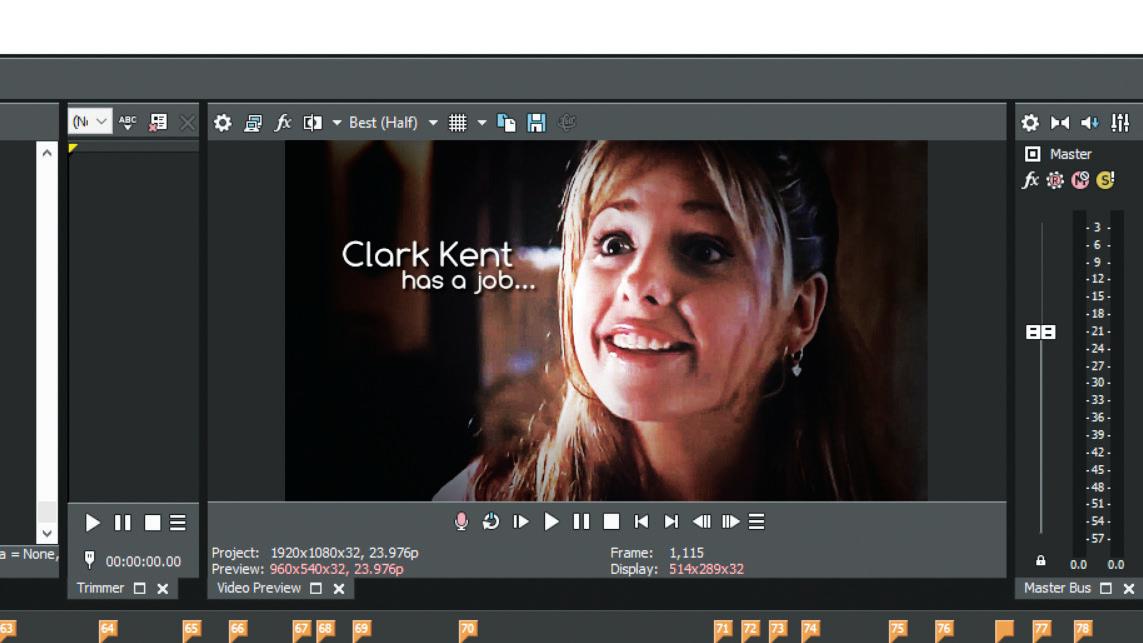Select timeline marker 78
This screenshot has height=643, width=1143.
[1082, 630]
